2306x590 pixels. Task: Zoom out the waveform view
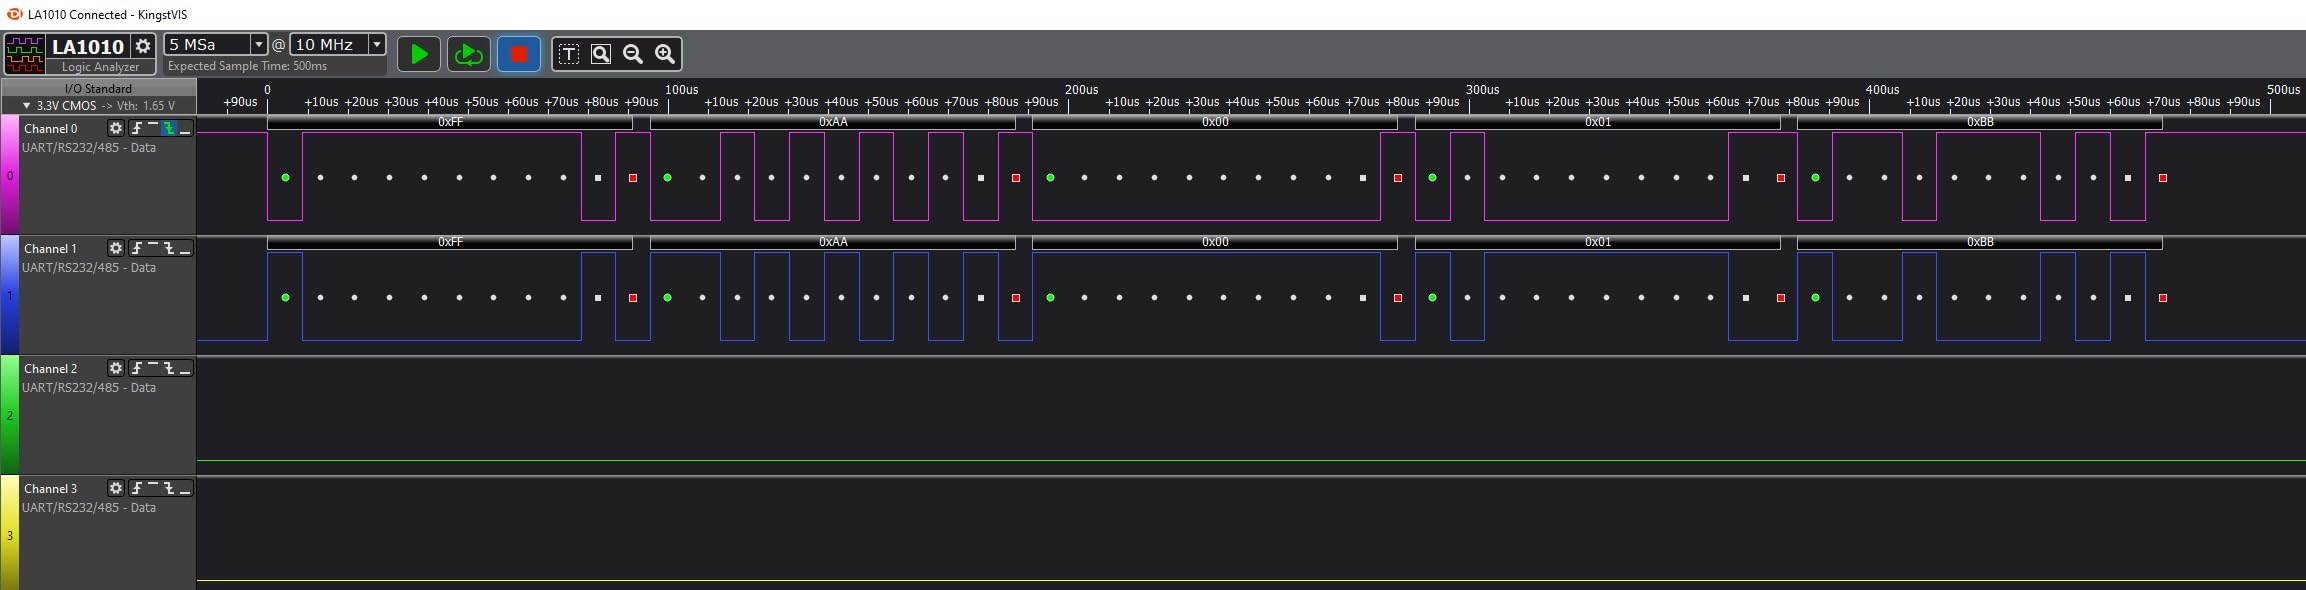[633, 54]
